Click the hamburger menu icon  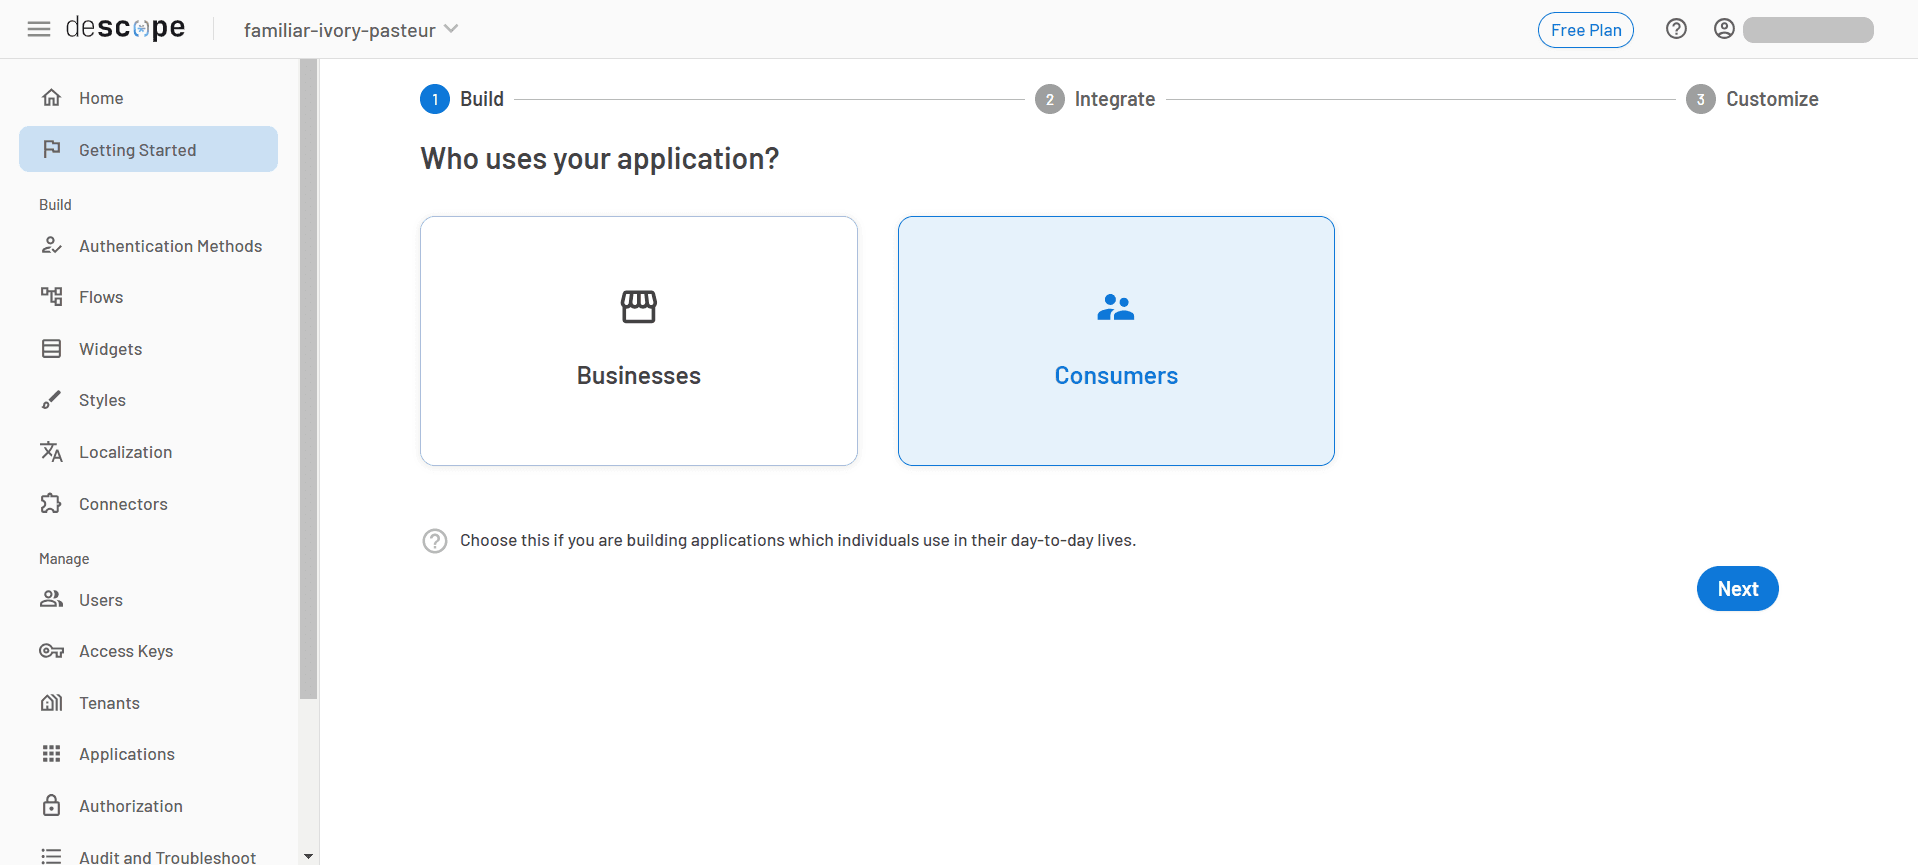[x=39, y=29]
